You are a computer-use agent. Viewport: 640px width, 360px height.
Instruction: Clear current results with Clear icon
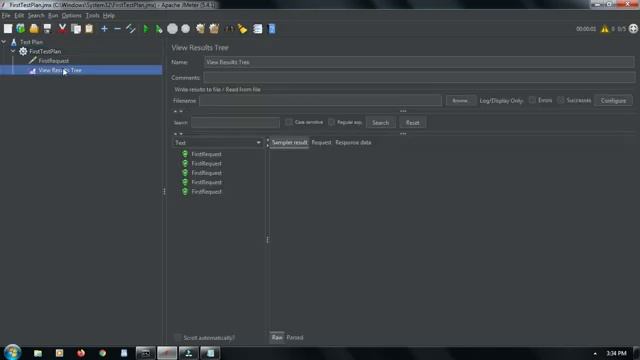click(x=200, y=29)
